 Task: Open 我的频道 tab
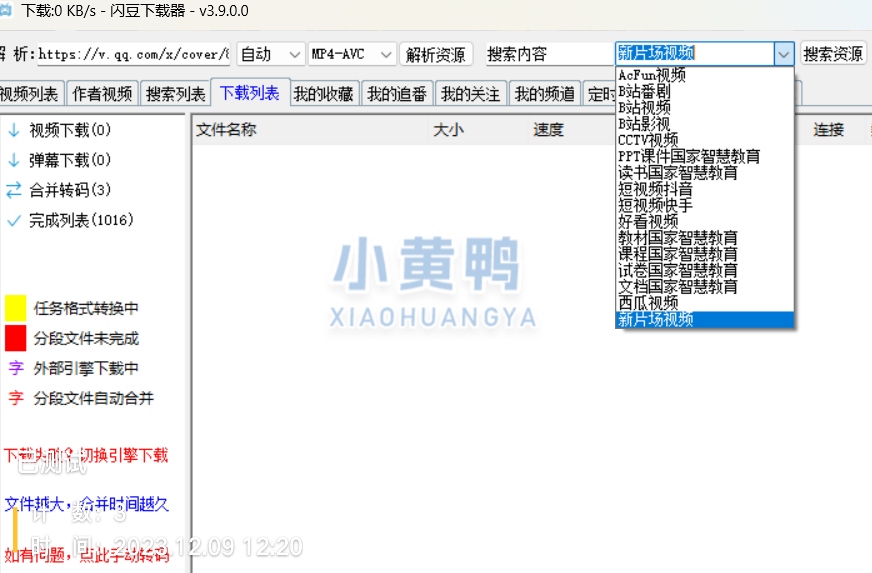(x=544, y=94)
